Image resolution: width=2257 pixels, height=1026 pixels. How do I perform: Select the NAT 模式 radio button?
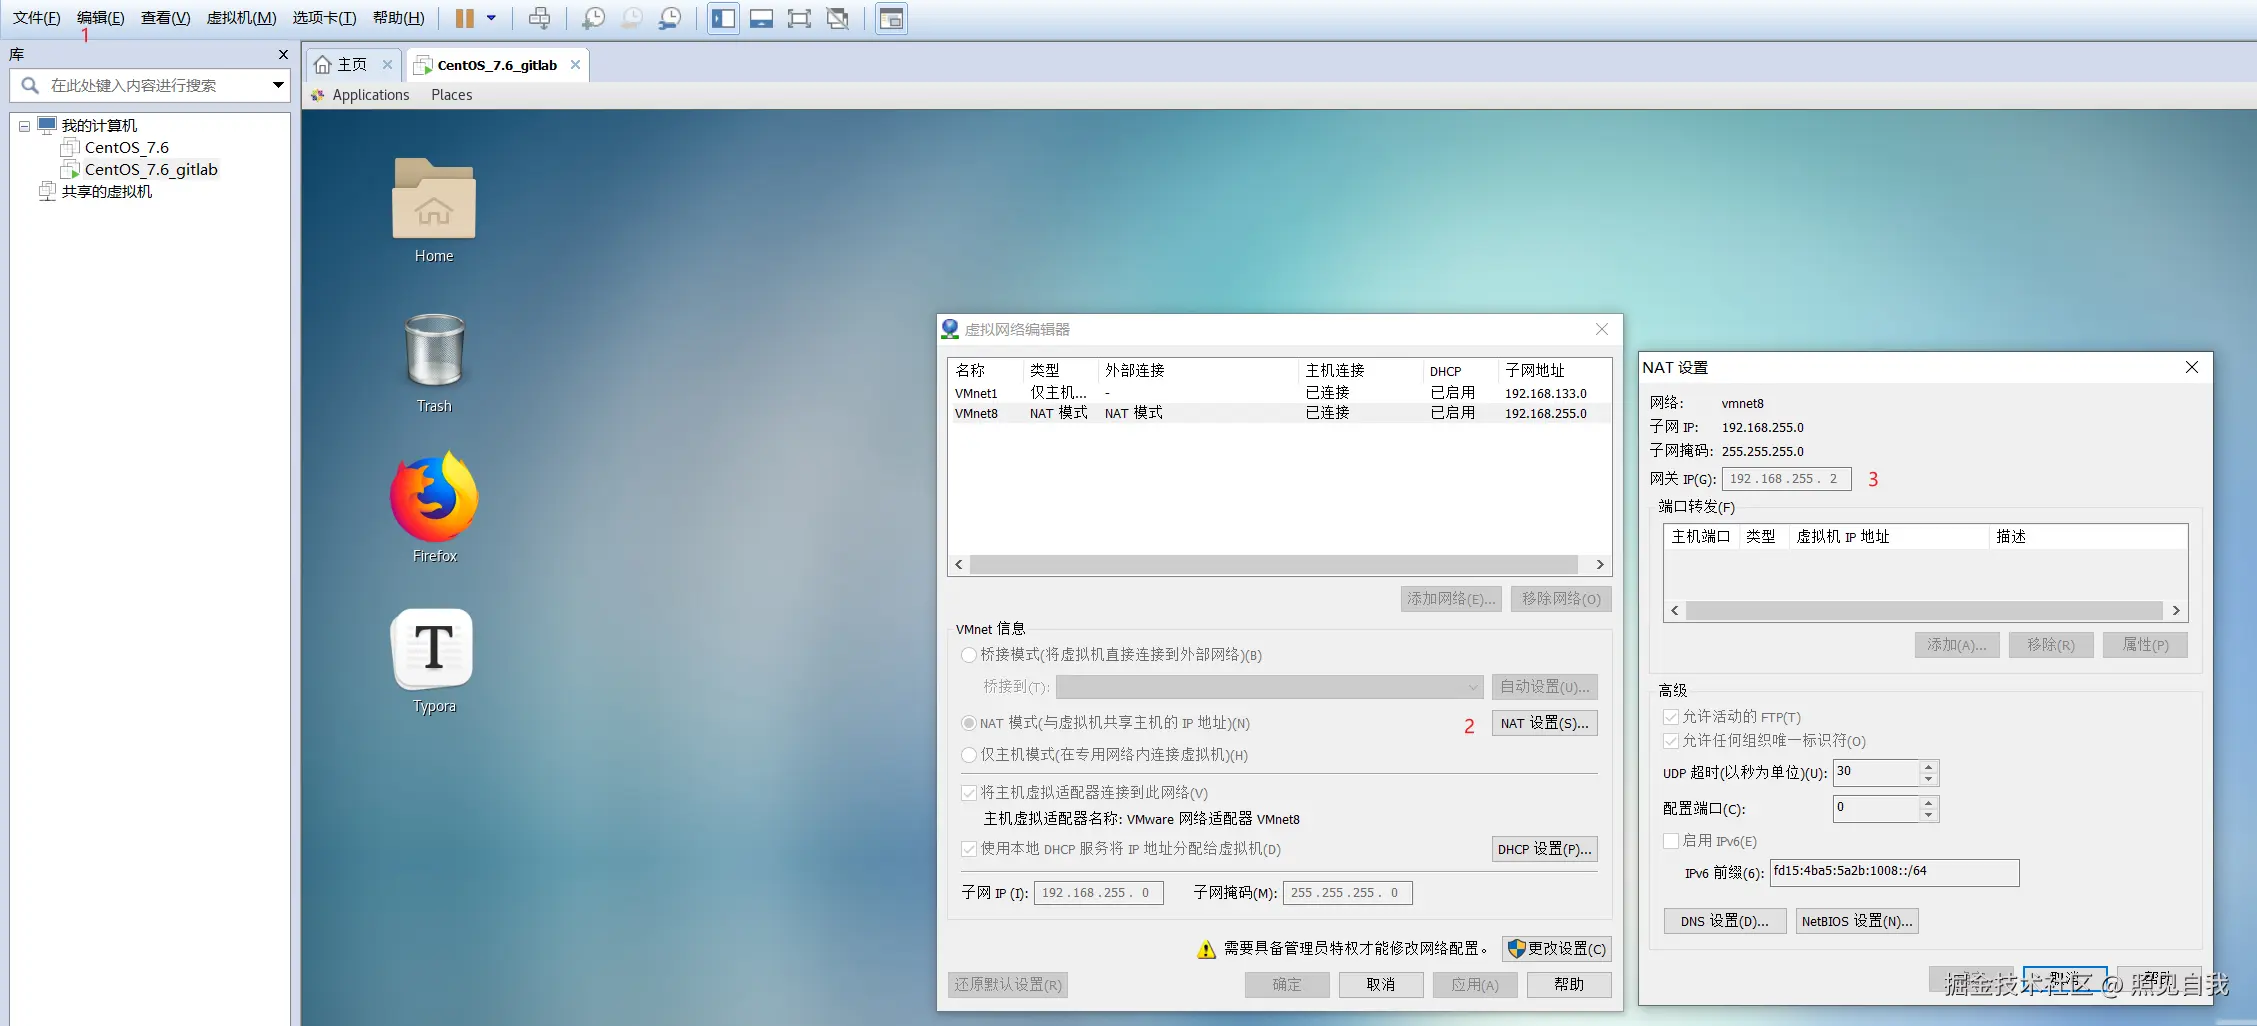pos(968,723)
